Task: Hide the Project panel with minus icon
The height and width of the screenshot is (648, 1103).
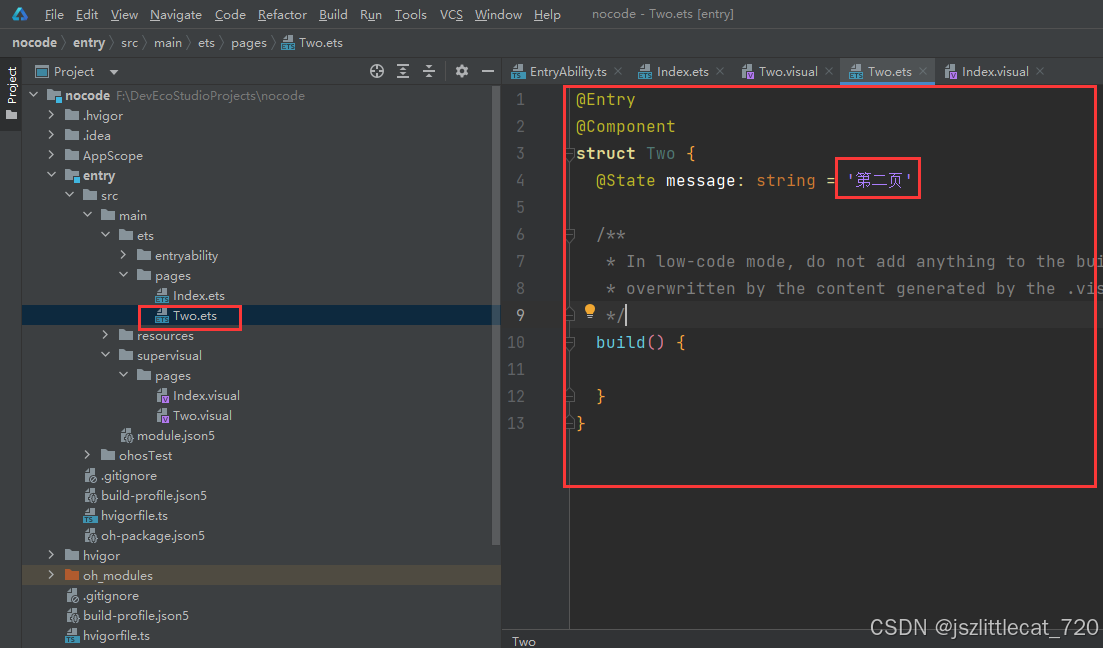Action: [488, 71]
